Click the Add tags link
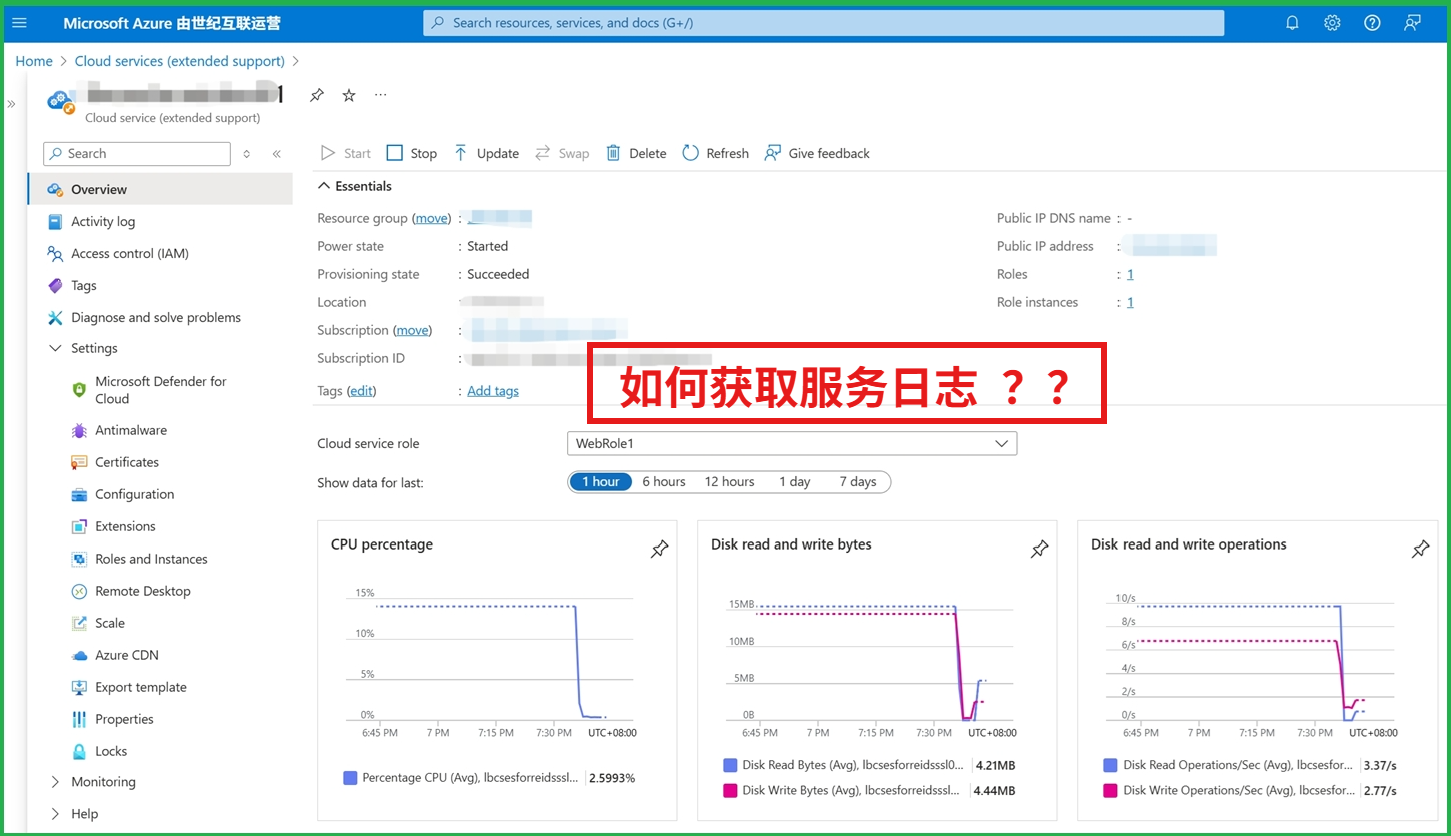This screenshot has width=1451, height=836. (x=493, y=391)
